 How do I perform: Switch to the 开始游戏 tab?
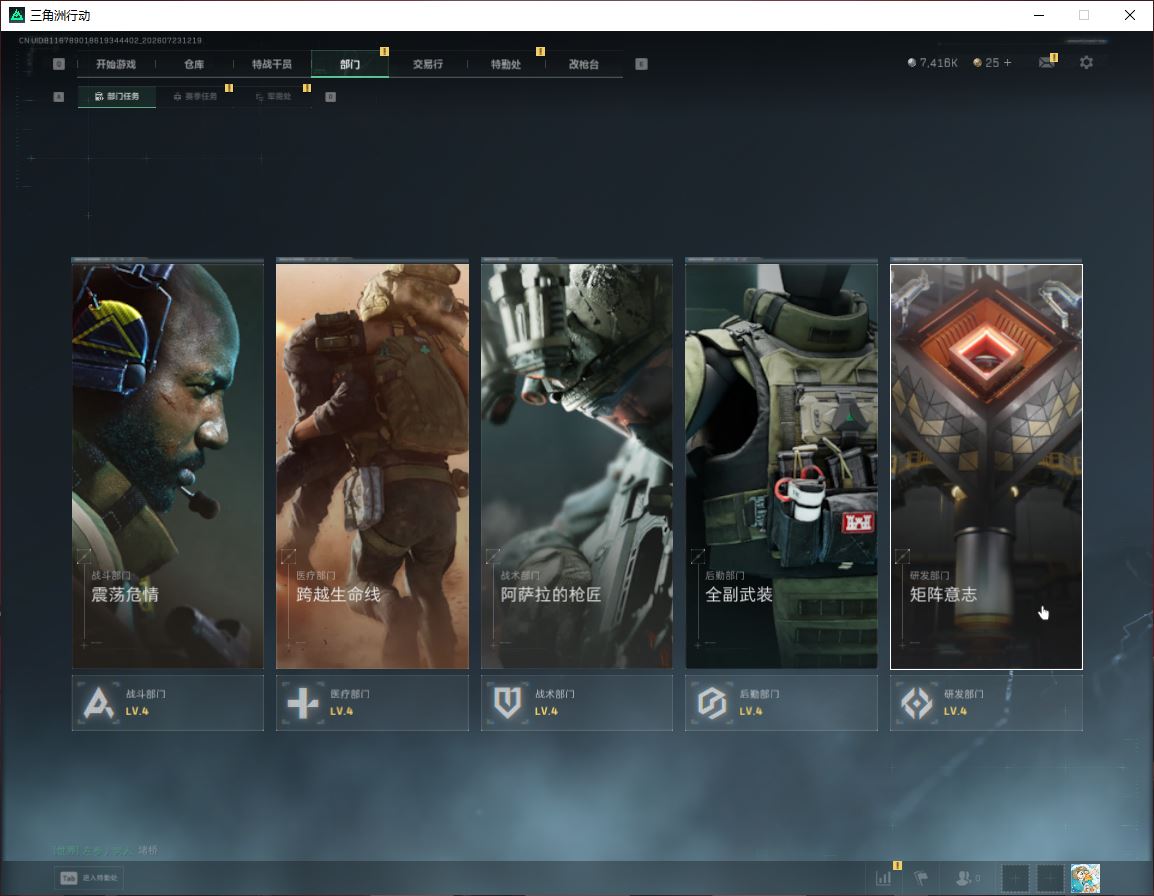[x=116, y=64]
